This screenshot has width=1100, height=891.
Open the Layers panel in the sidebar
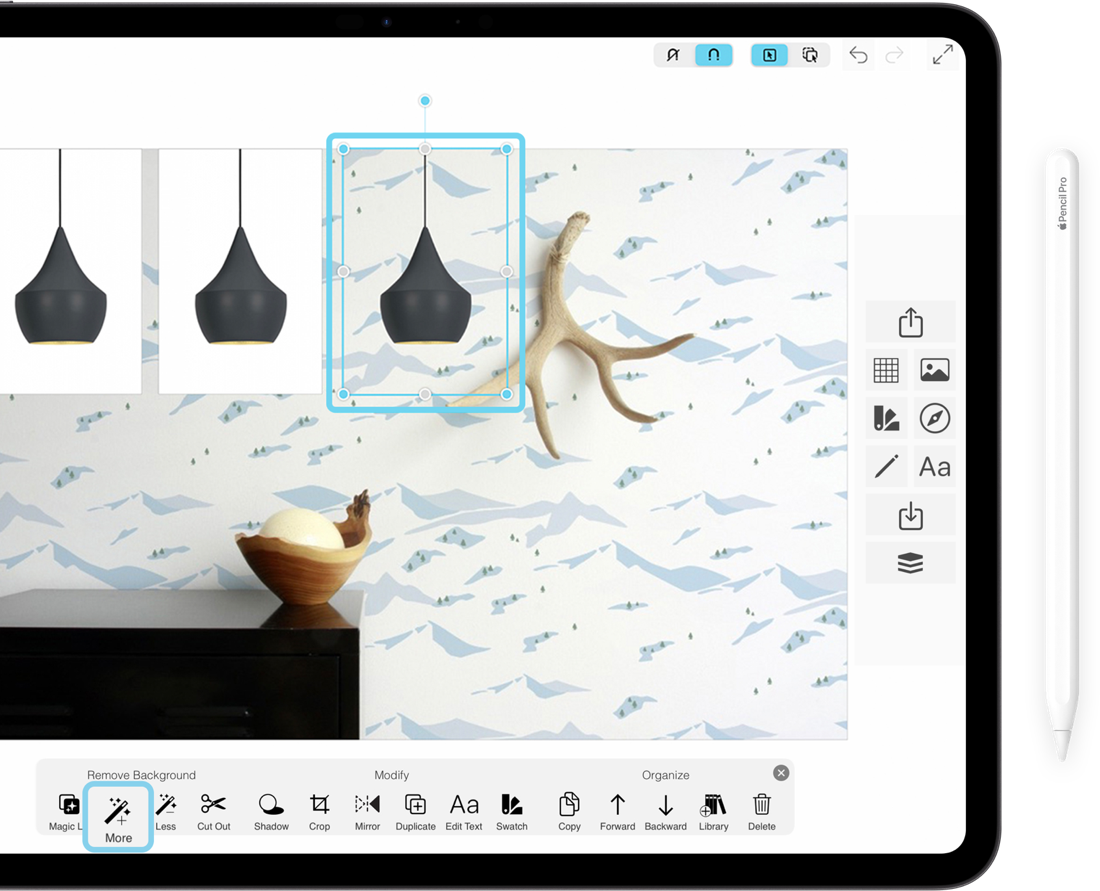click(910, 562)
